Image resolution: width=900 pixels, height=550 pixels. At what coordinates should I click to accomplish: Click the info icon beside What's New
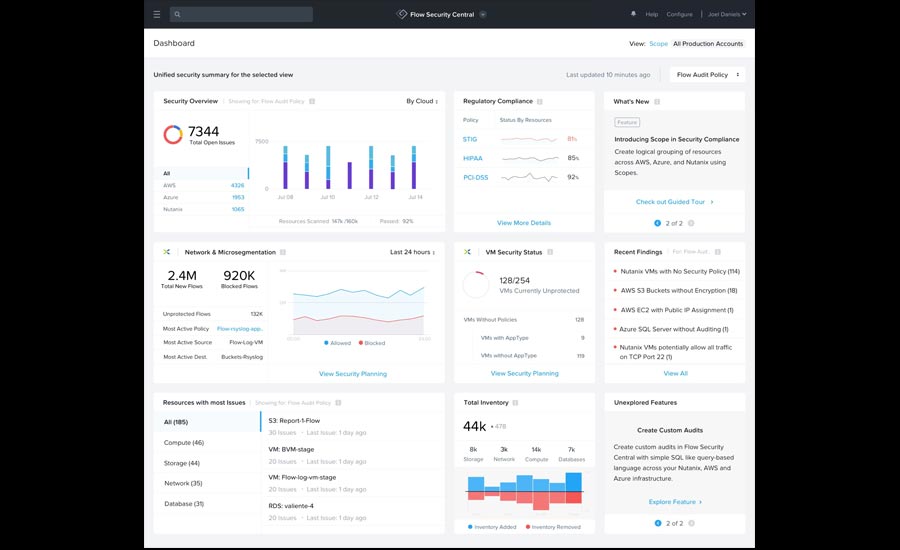click(x=657, y=101)
